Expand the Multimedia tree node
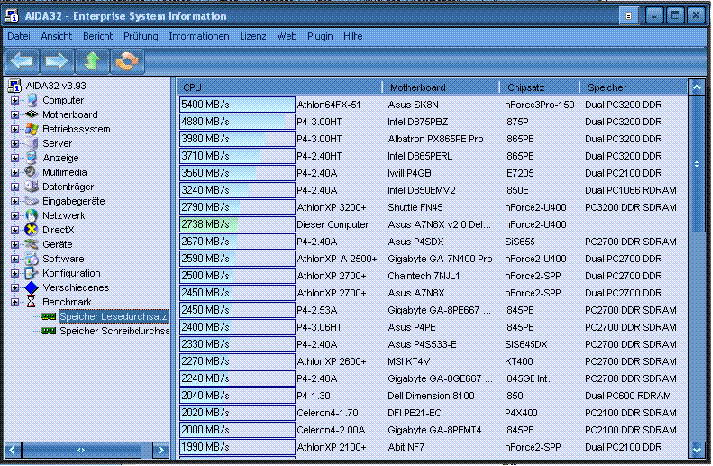Screen dimensions: 713x466 click(15, 173)
